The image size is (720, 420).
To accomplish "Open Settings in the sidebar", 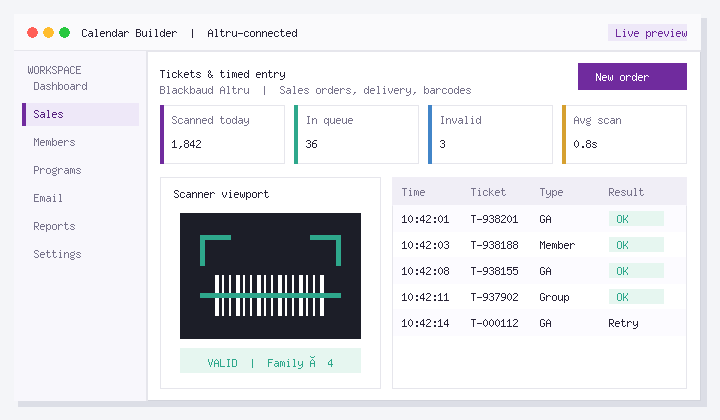I will coord(57,254).
